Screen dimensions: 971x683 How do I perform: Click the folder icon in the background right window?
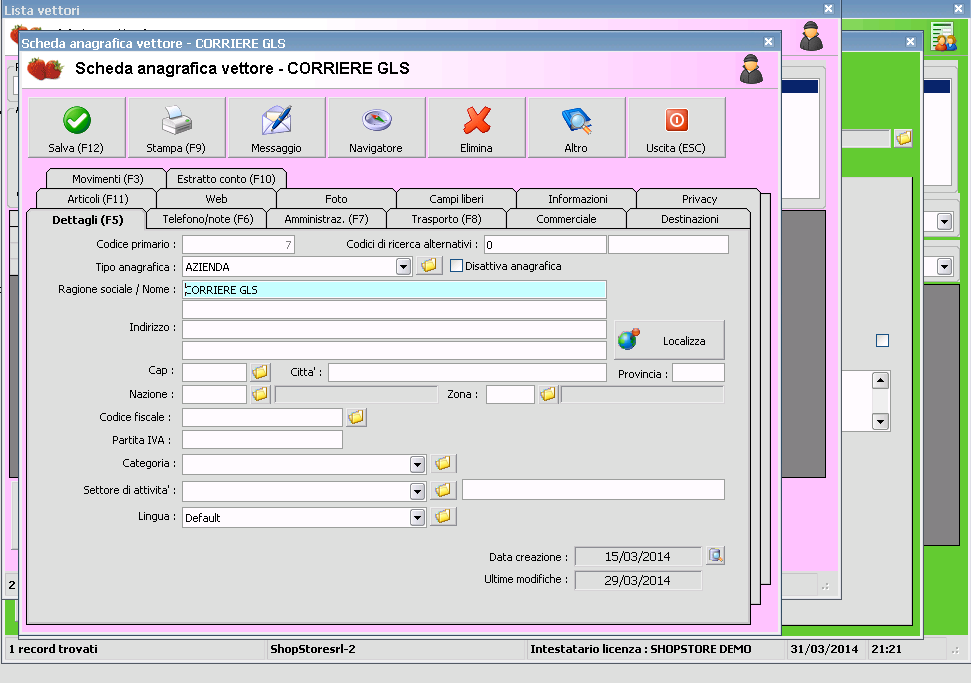click(x=904, y=138)
